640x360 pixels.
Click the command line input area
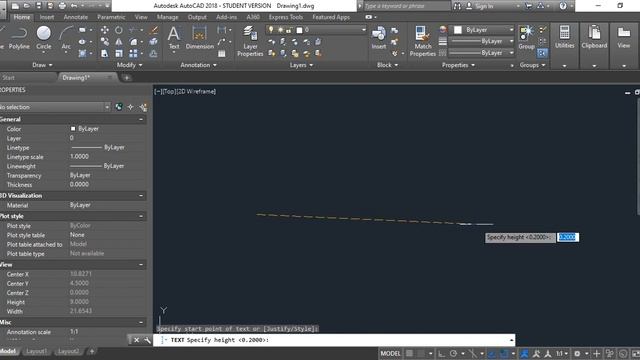coord(334,340)
